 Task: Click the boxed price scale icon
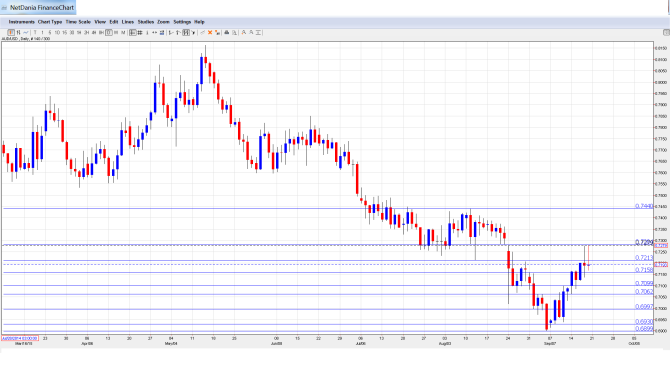(186, 32)
